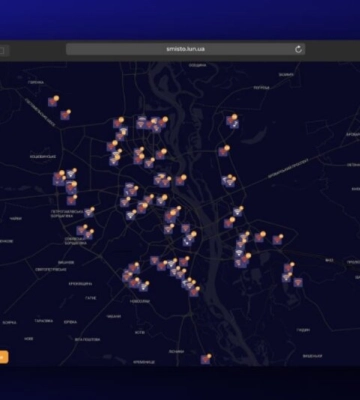Select the map marker nearest Горенка
Screen dimensions: 360x400
(53, 102)
